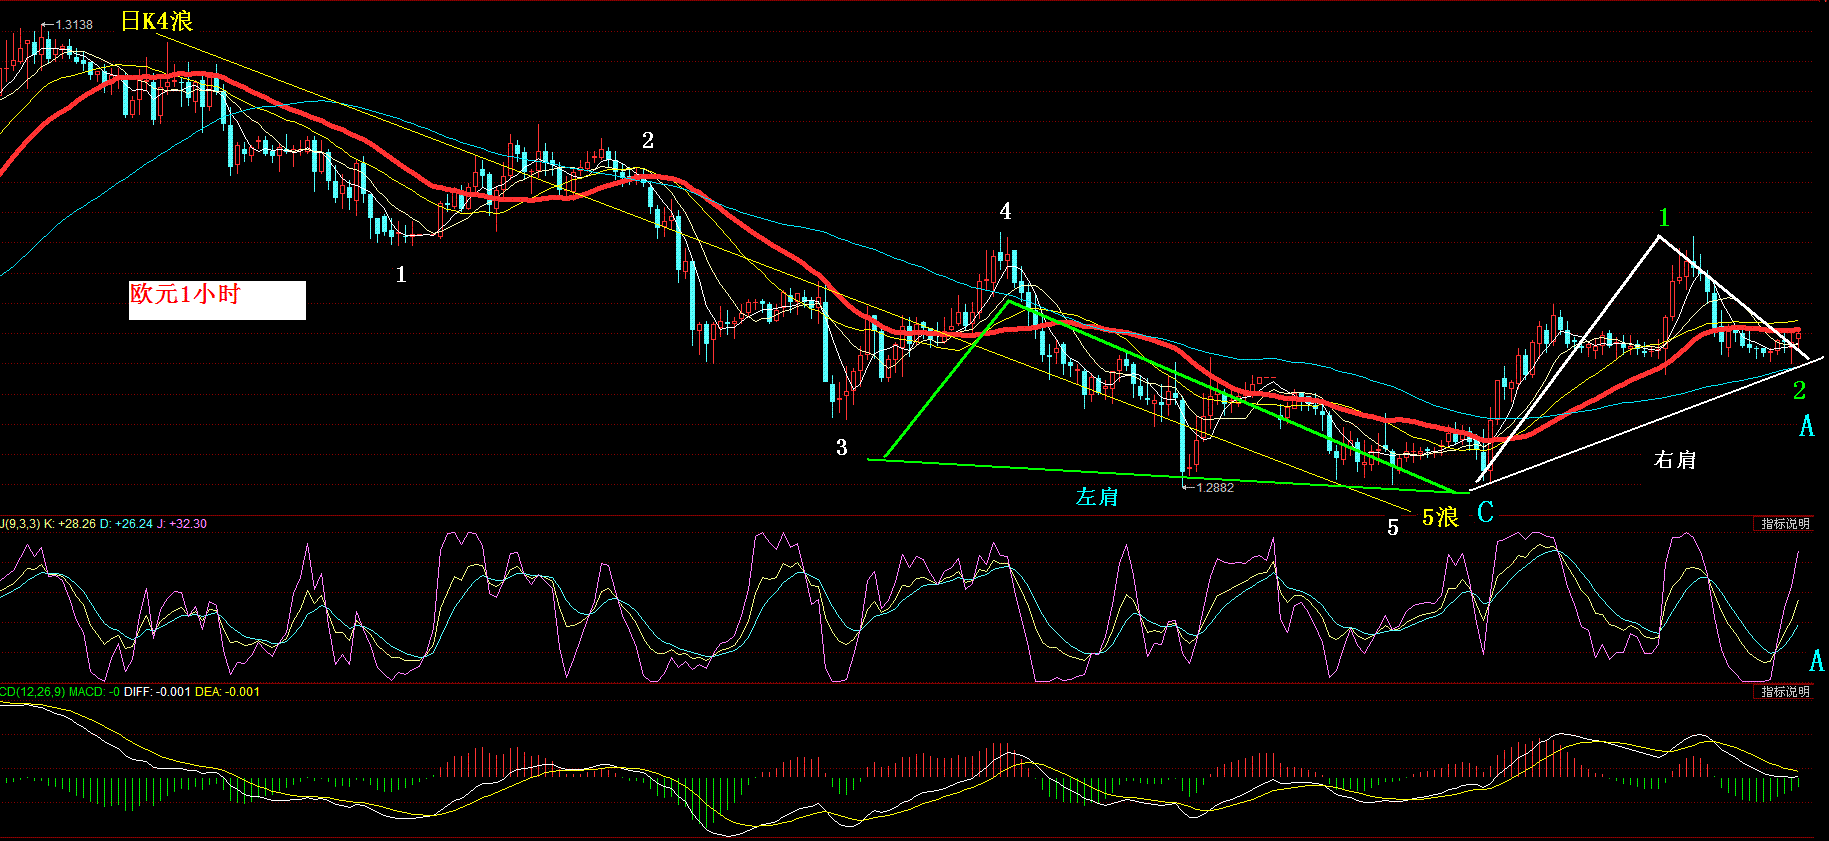
Task: Click the 1.3138 high price marker
Action: 68,24
